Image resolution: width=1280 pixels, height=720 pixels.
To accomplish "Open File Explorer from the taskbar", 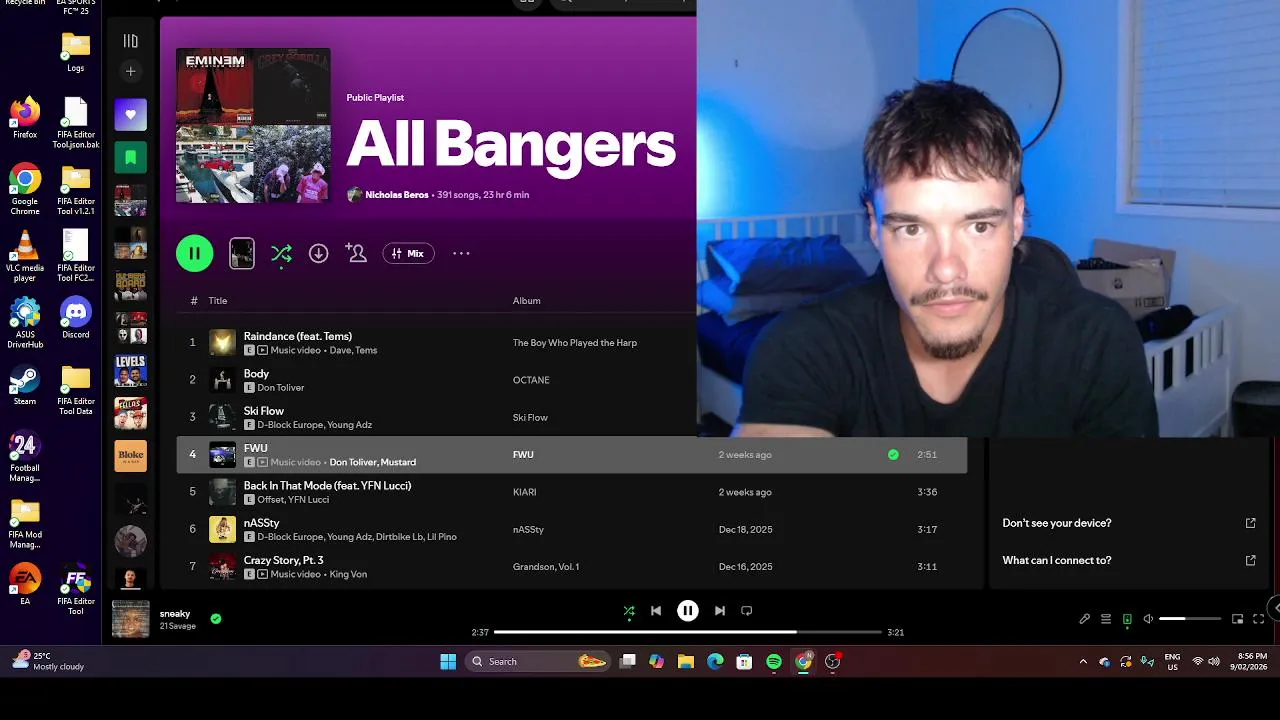I will 686,661.
